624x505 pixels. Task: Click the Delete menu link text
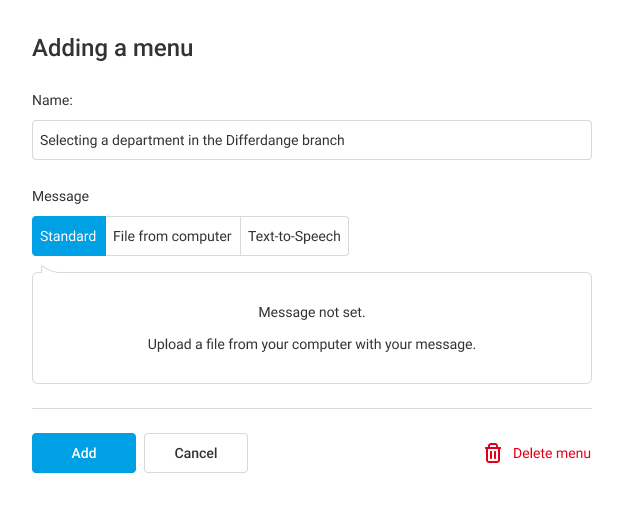click(552, 453)
